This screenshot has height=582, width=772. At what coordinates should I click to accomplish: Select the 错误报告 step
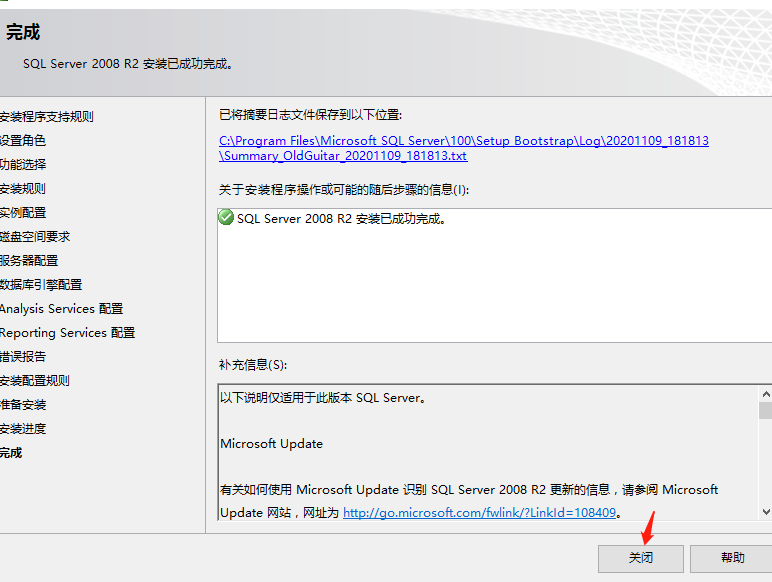coord(23,356)
